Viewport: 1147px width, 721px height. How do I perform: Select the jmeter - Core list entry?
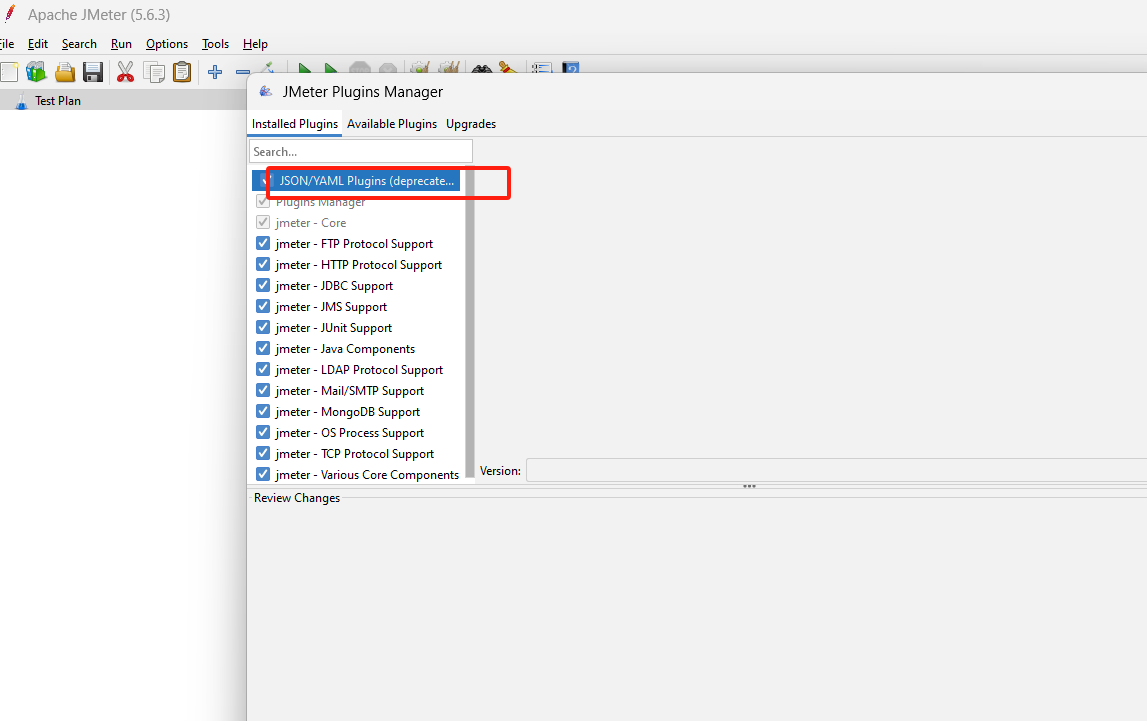358,222
